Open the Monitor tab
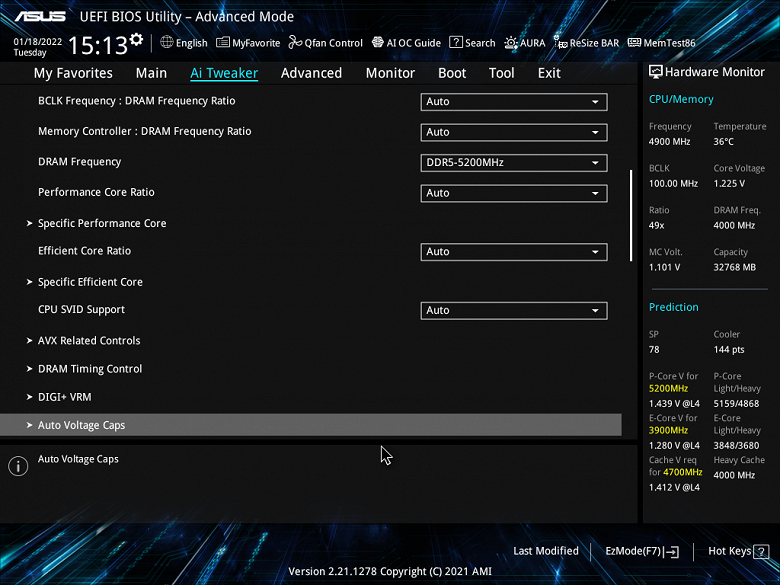780x585 pixels. [x=390, y=73]
